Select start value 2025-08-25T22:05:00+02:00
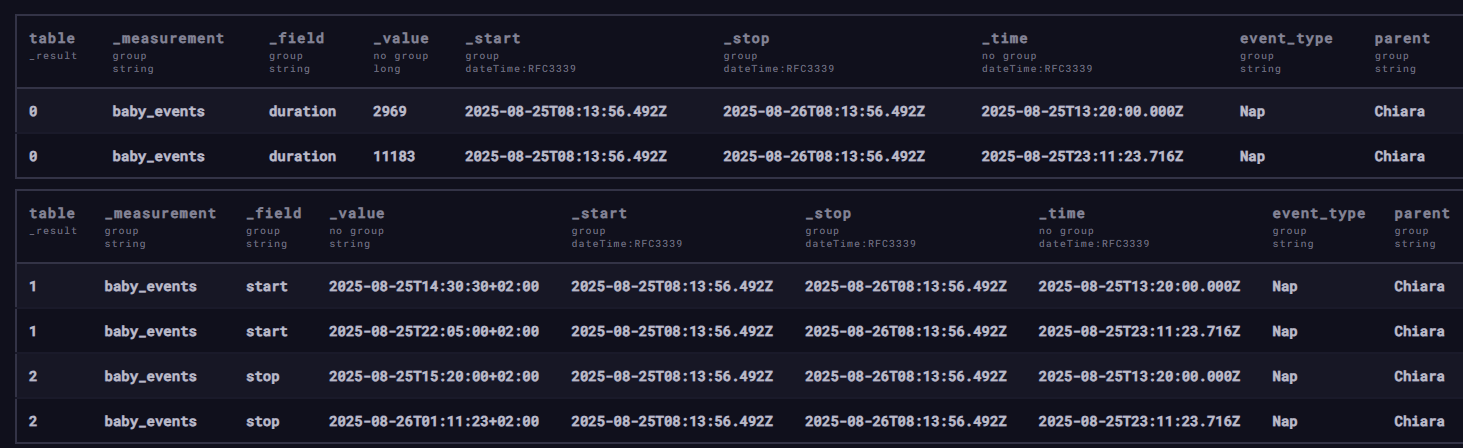Image resolution: width=1463 pixels, height=448 pixels. point(434,331)
